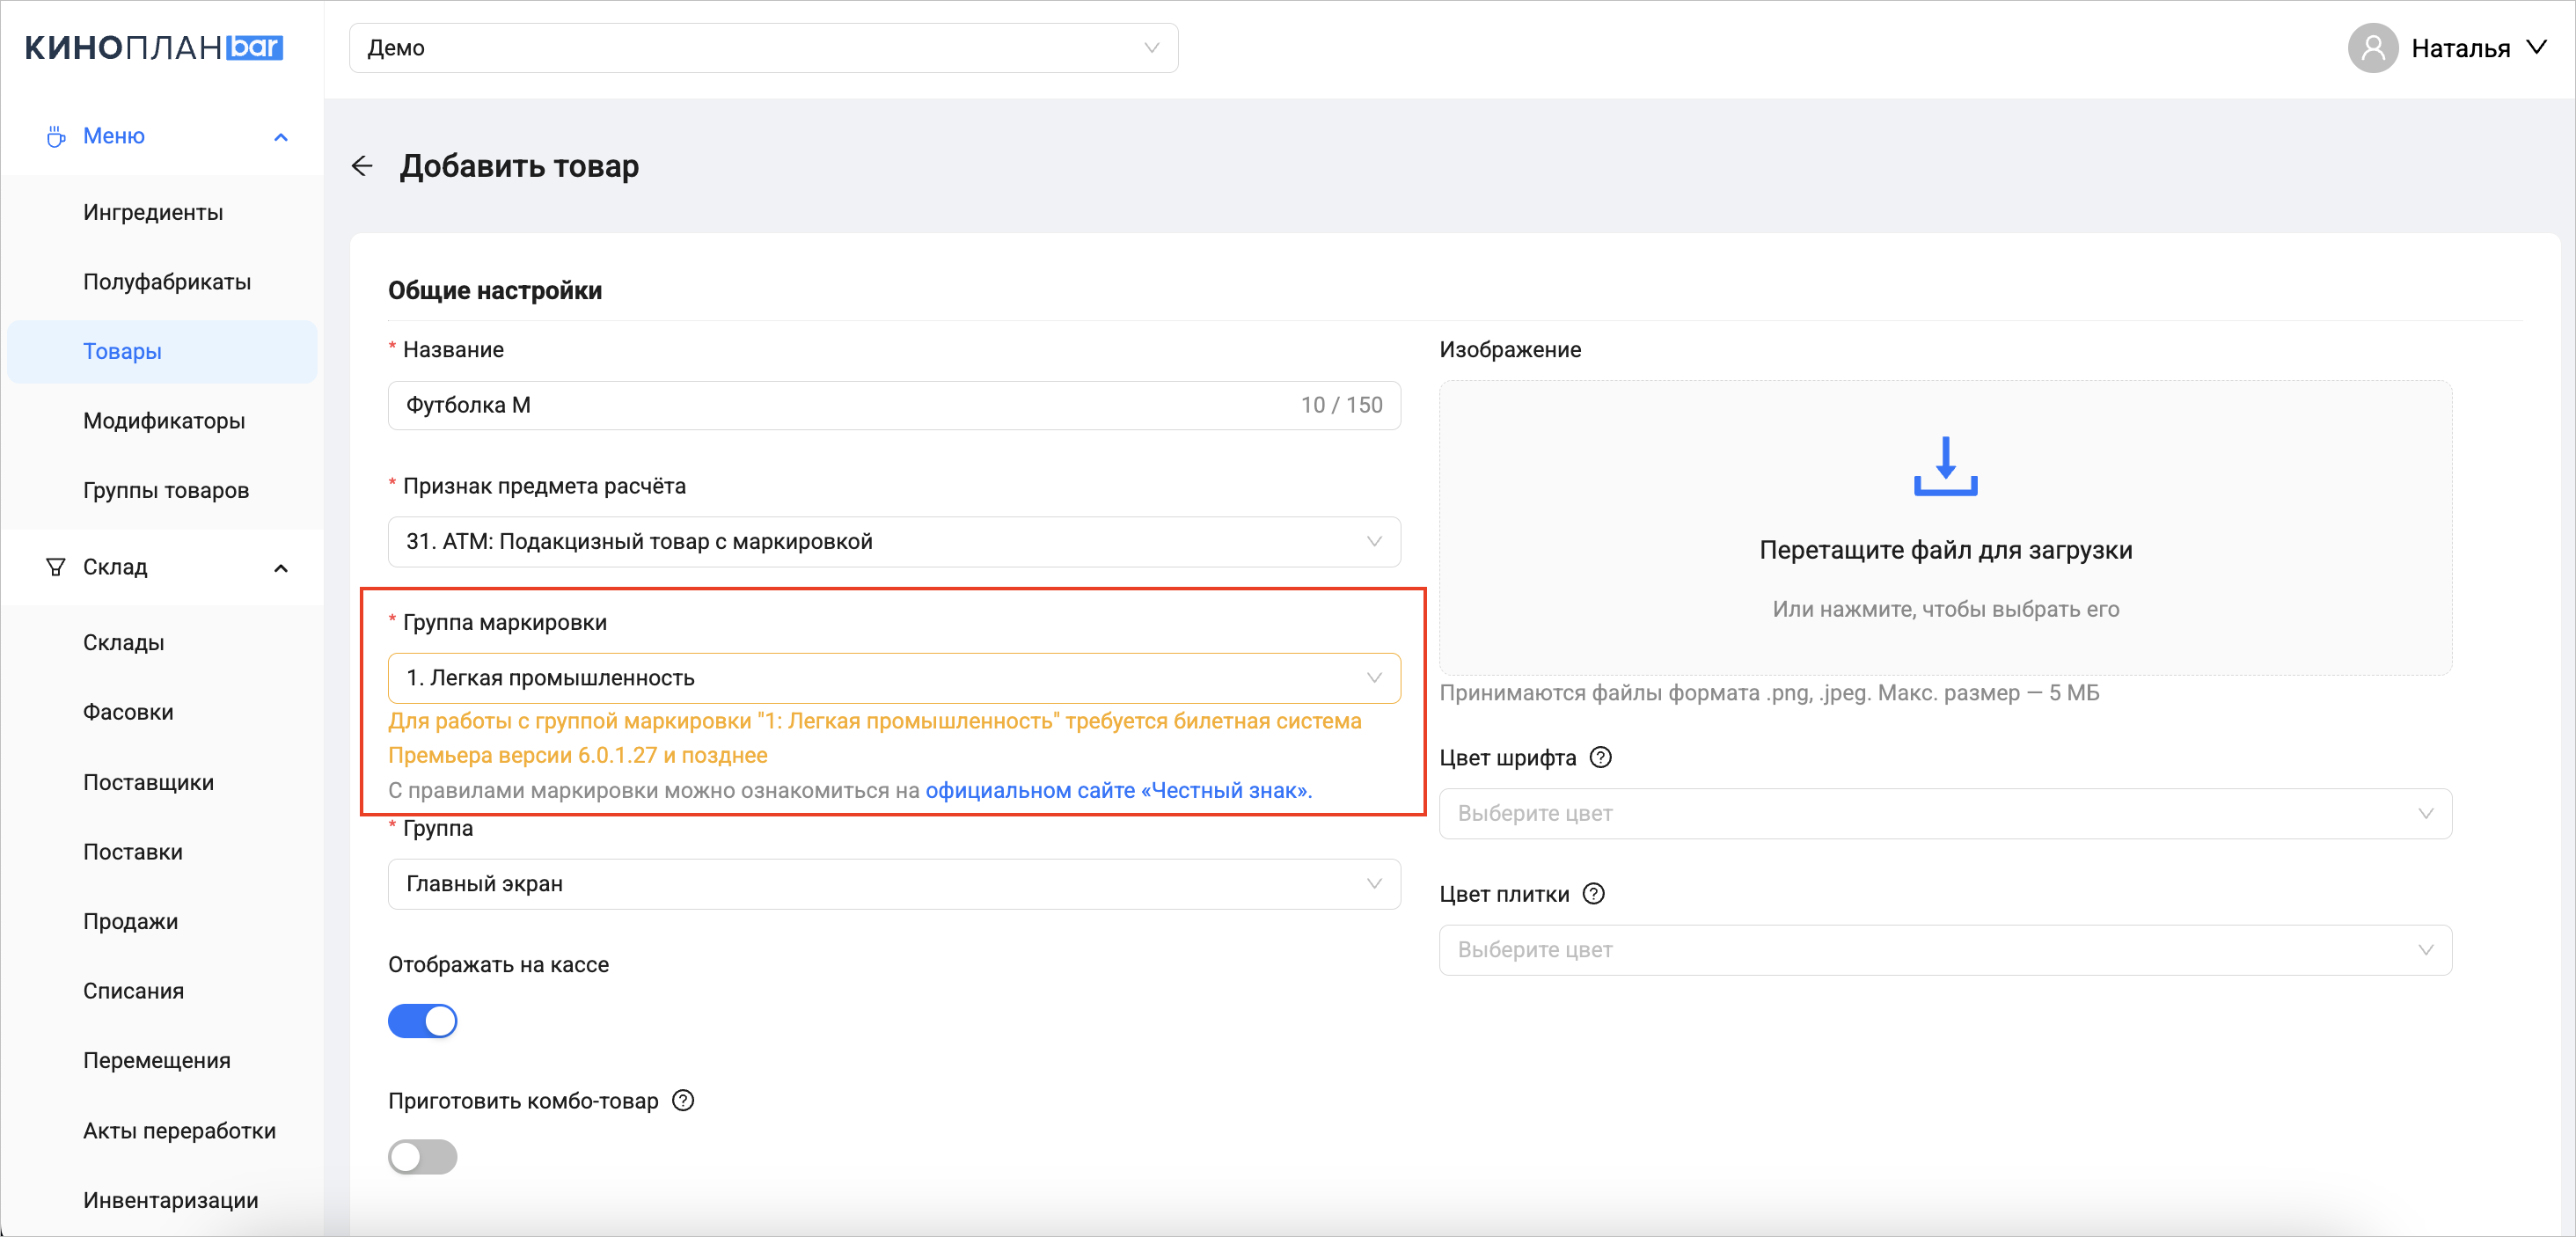Click the upload arrow icon in image area

tap(1945, 466)
